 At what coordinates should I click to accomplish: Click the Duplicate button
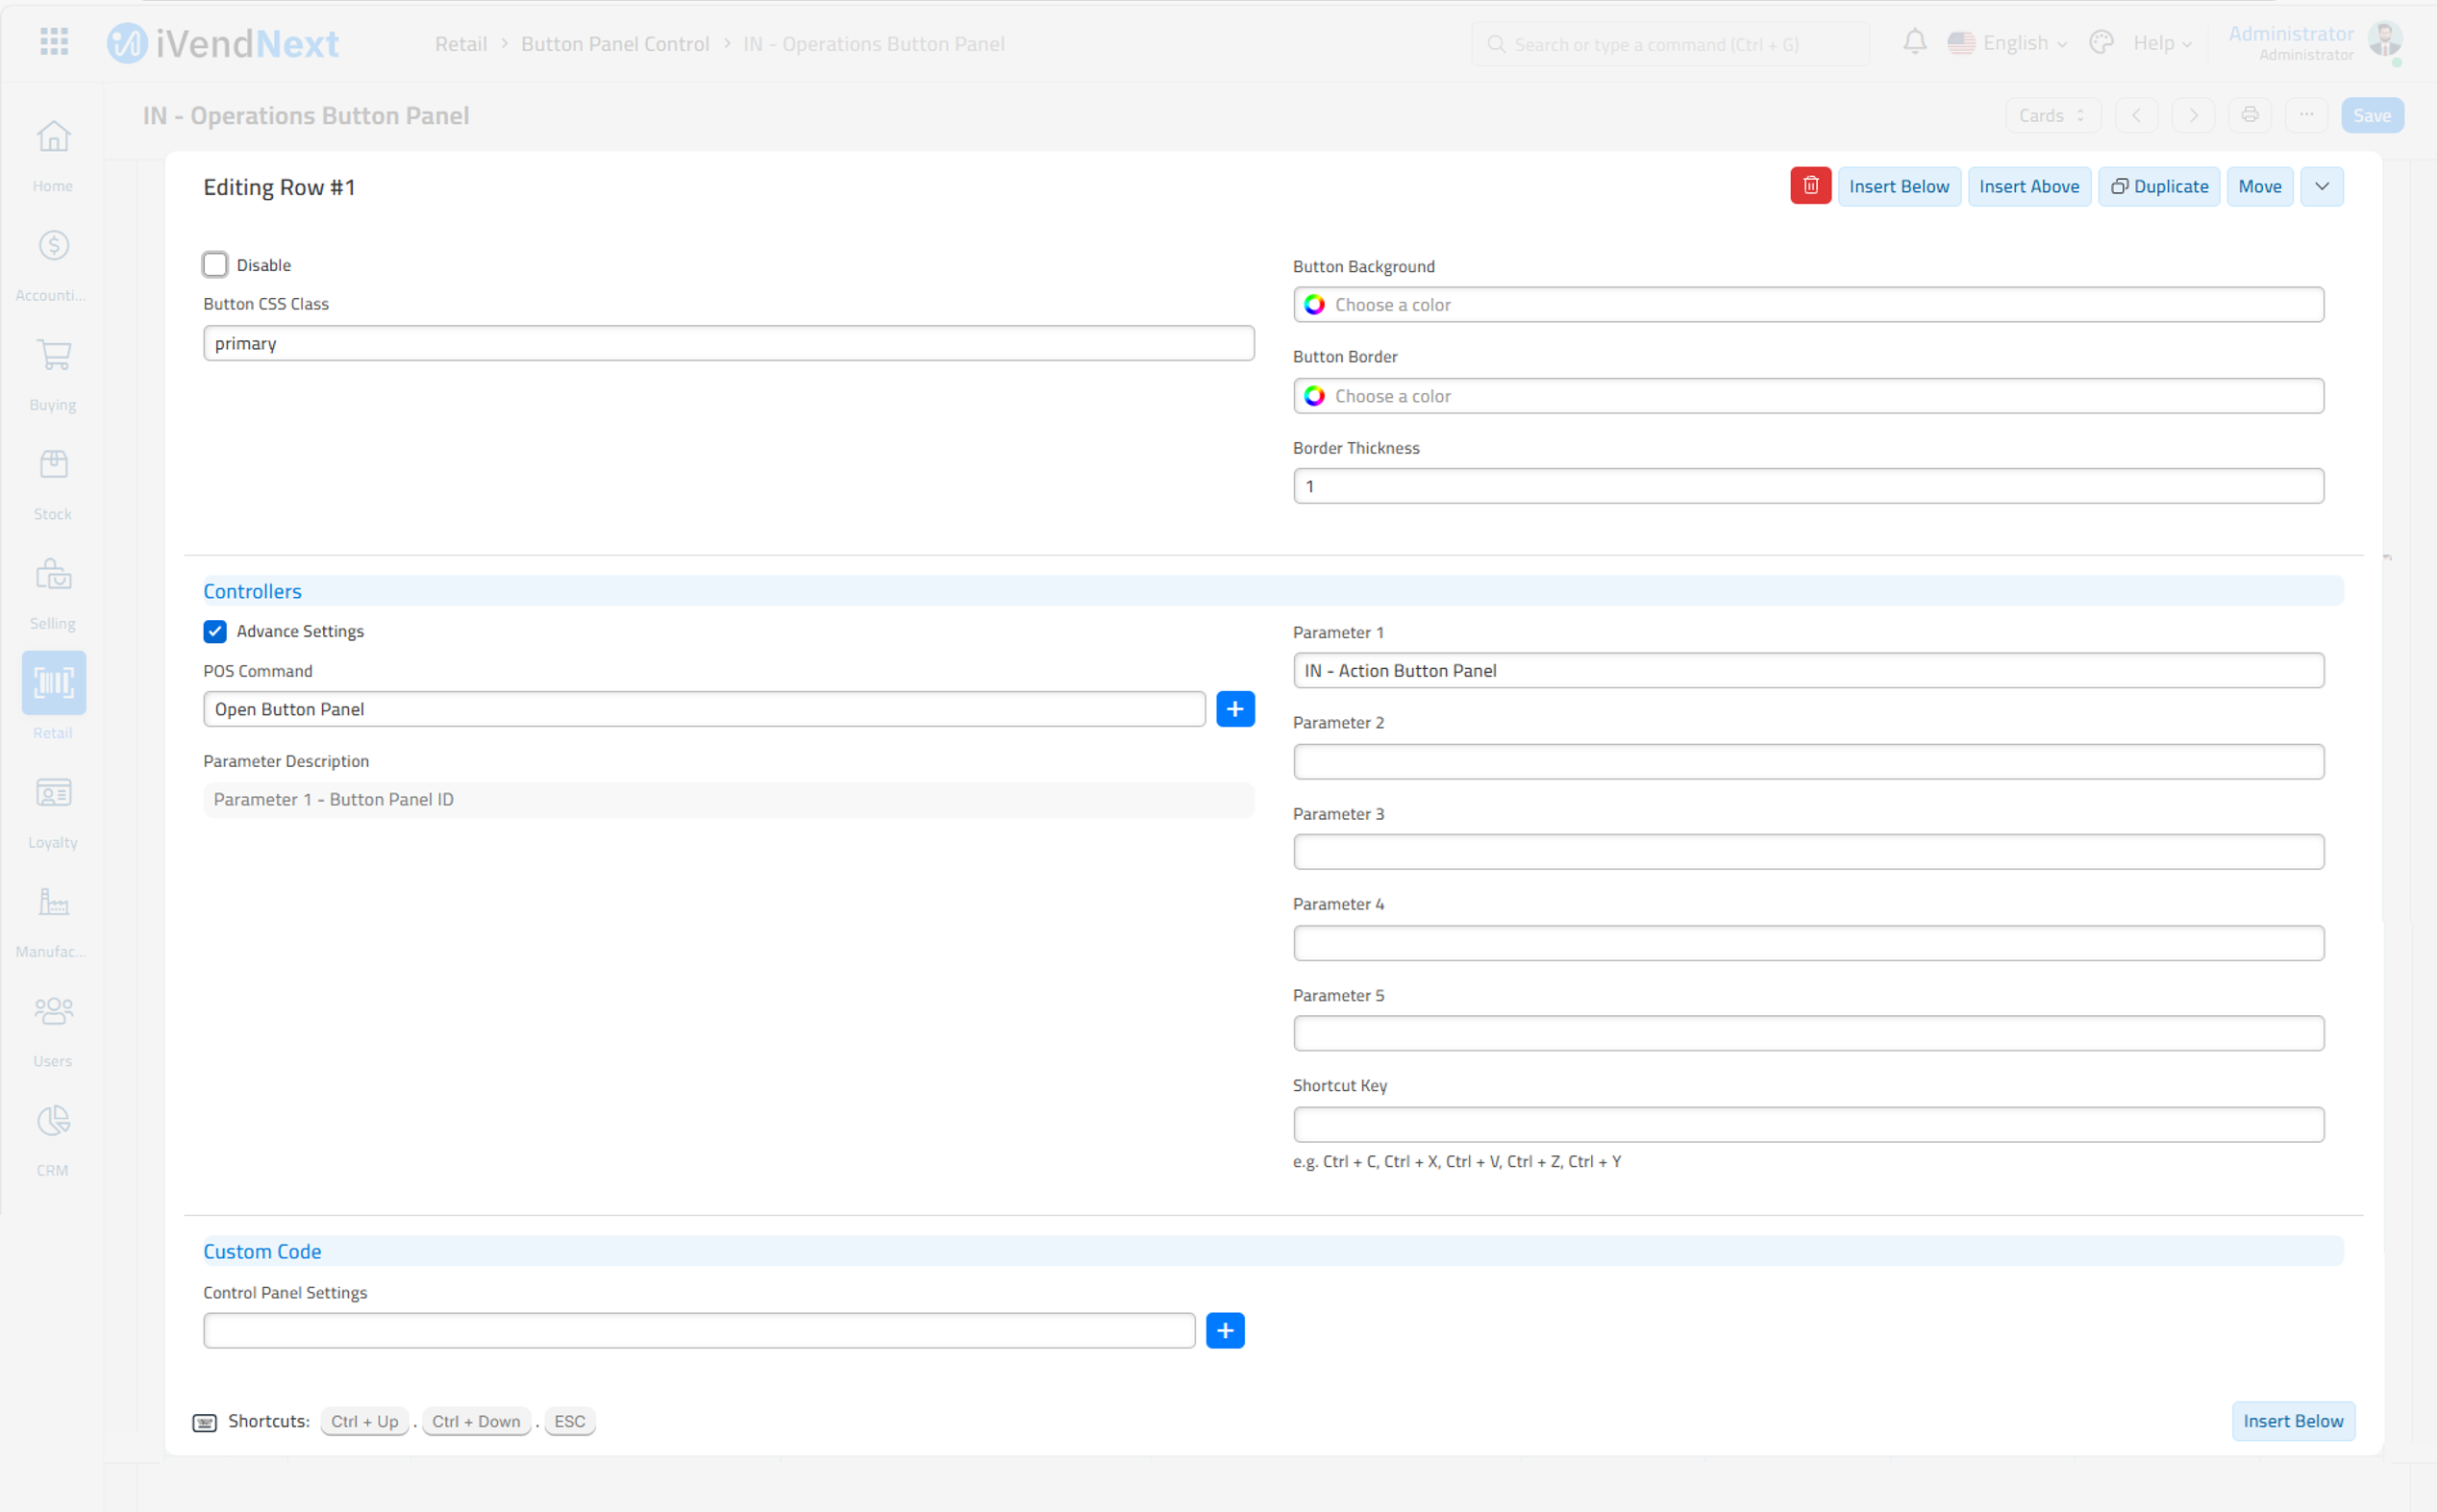point(2158,185)
